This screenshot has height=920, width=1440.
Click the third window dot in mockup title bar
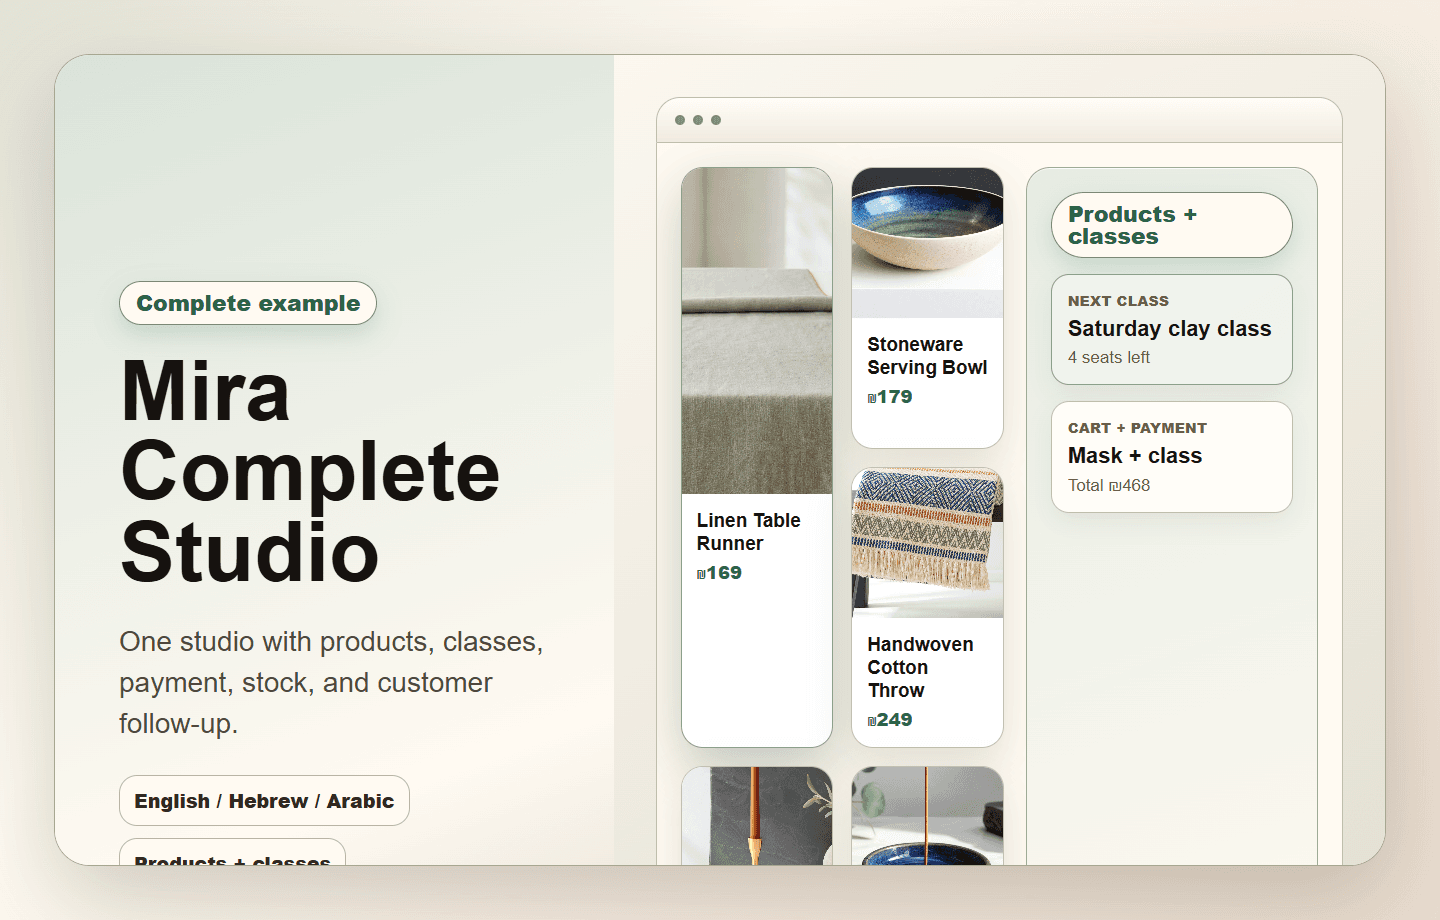pos(716,120)
